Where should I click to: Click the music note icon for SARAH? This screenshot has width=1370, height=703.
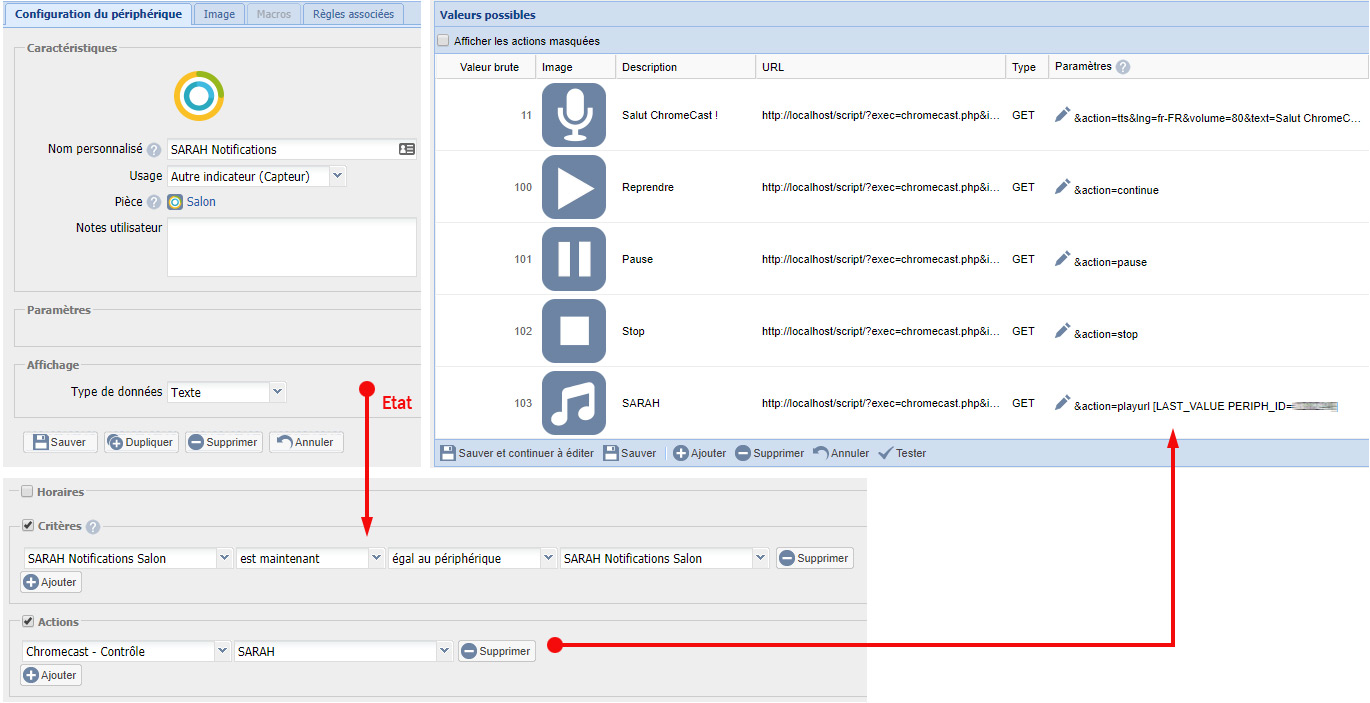coord(574,403)
